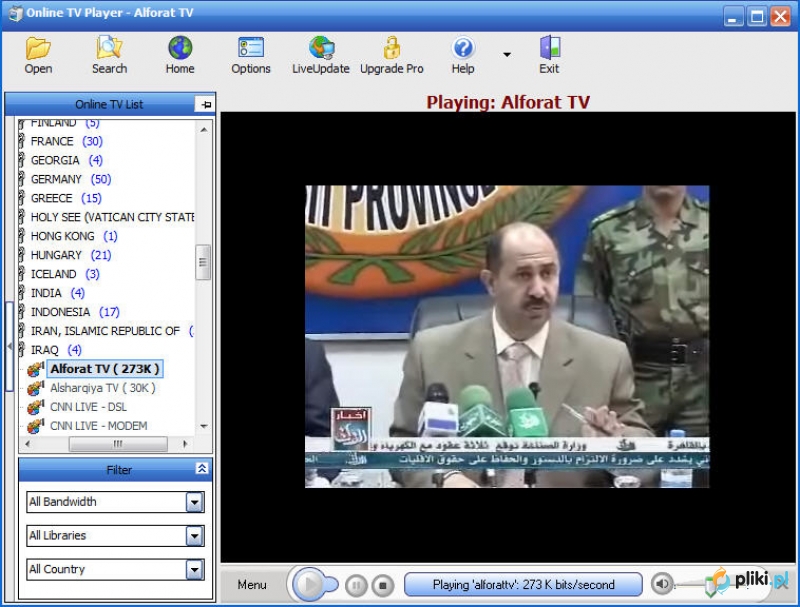The width and height of the screenshot is (800, 607).
Task: Click the CNN LIVE - DSL channel icon
Action: tap(35, 407)
